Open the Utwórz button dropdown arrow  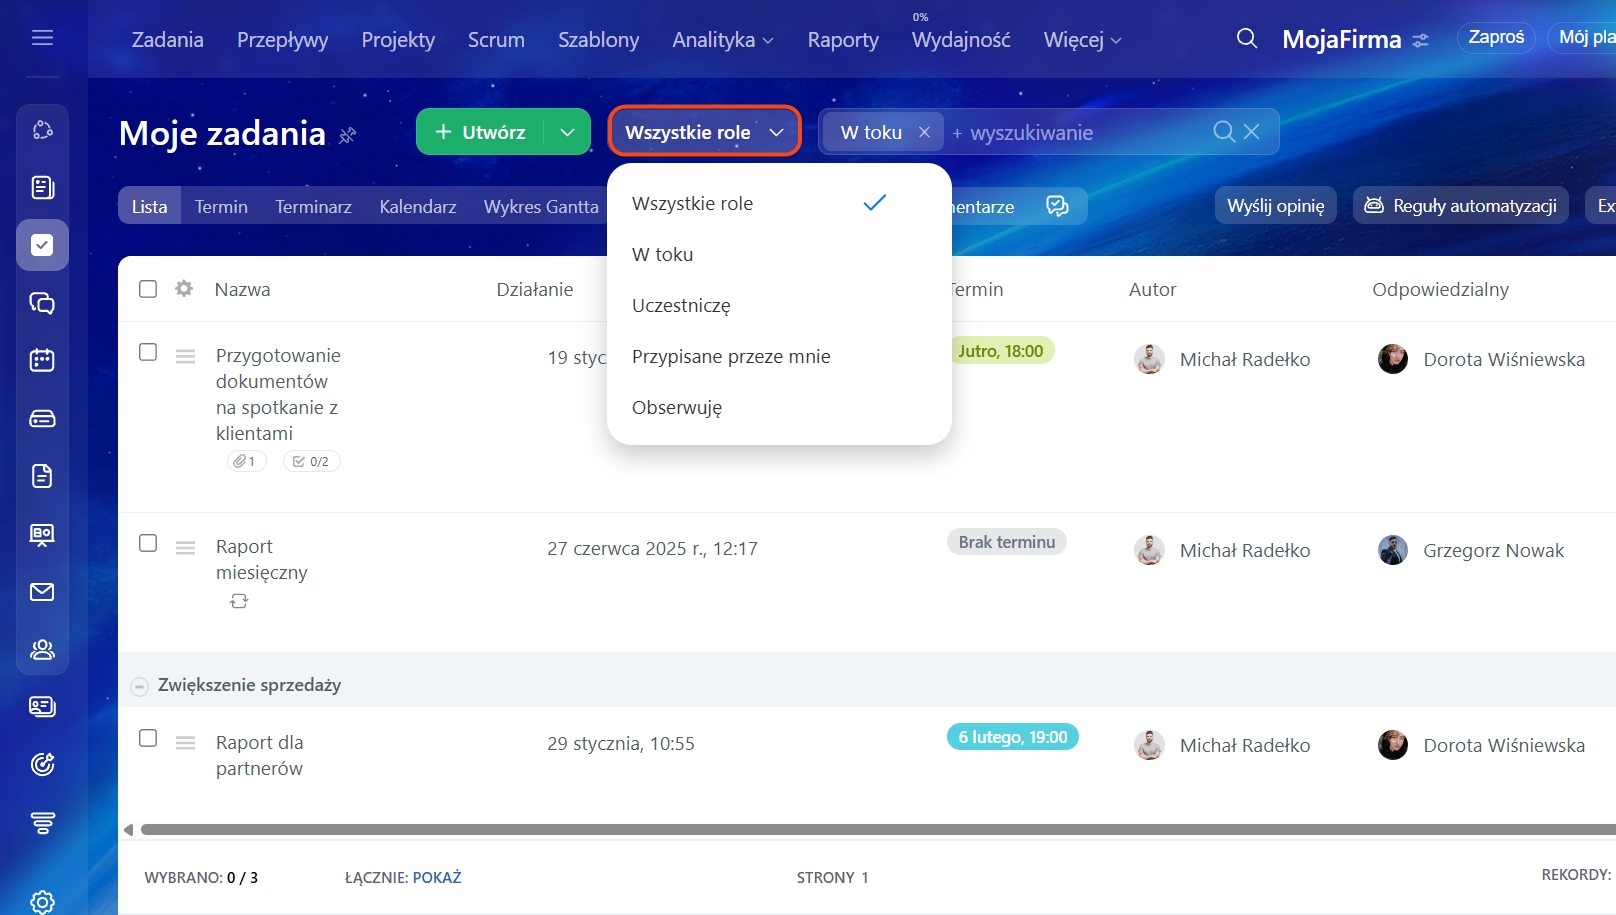pos(567,132)
